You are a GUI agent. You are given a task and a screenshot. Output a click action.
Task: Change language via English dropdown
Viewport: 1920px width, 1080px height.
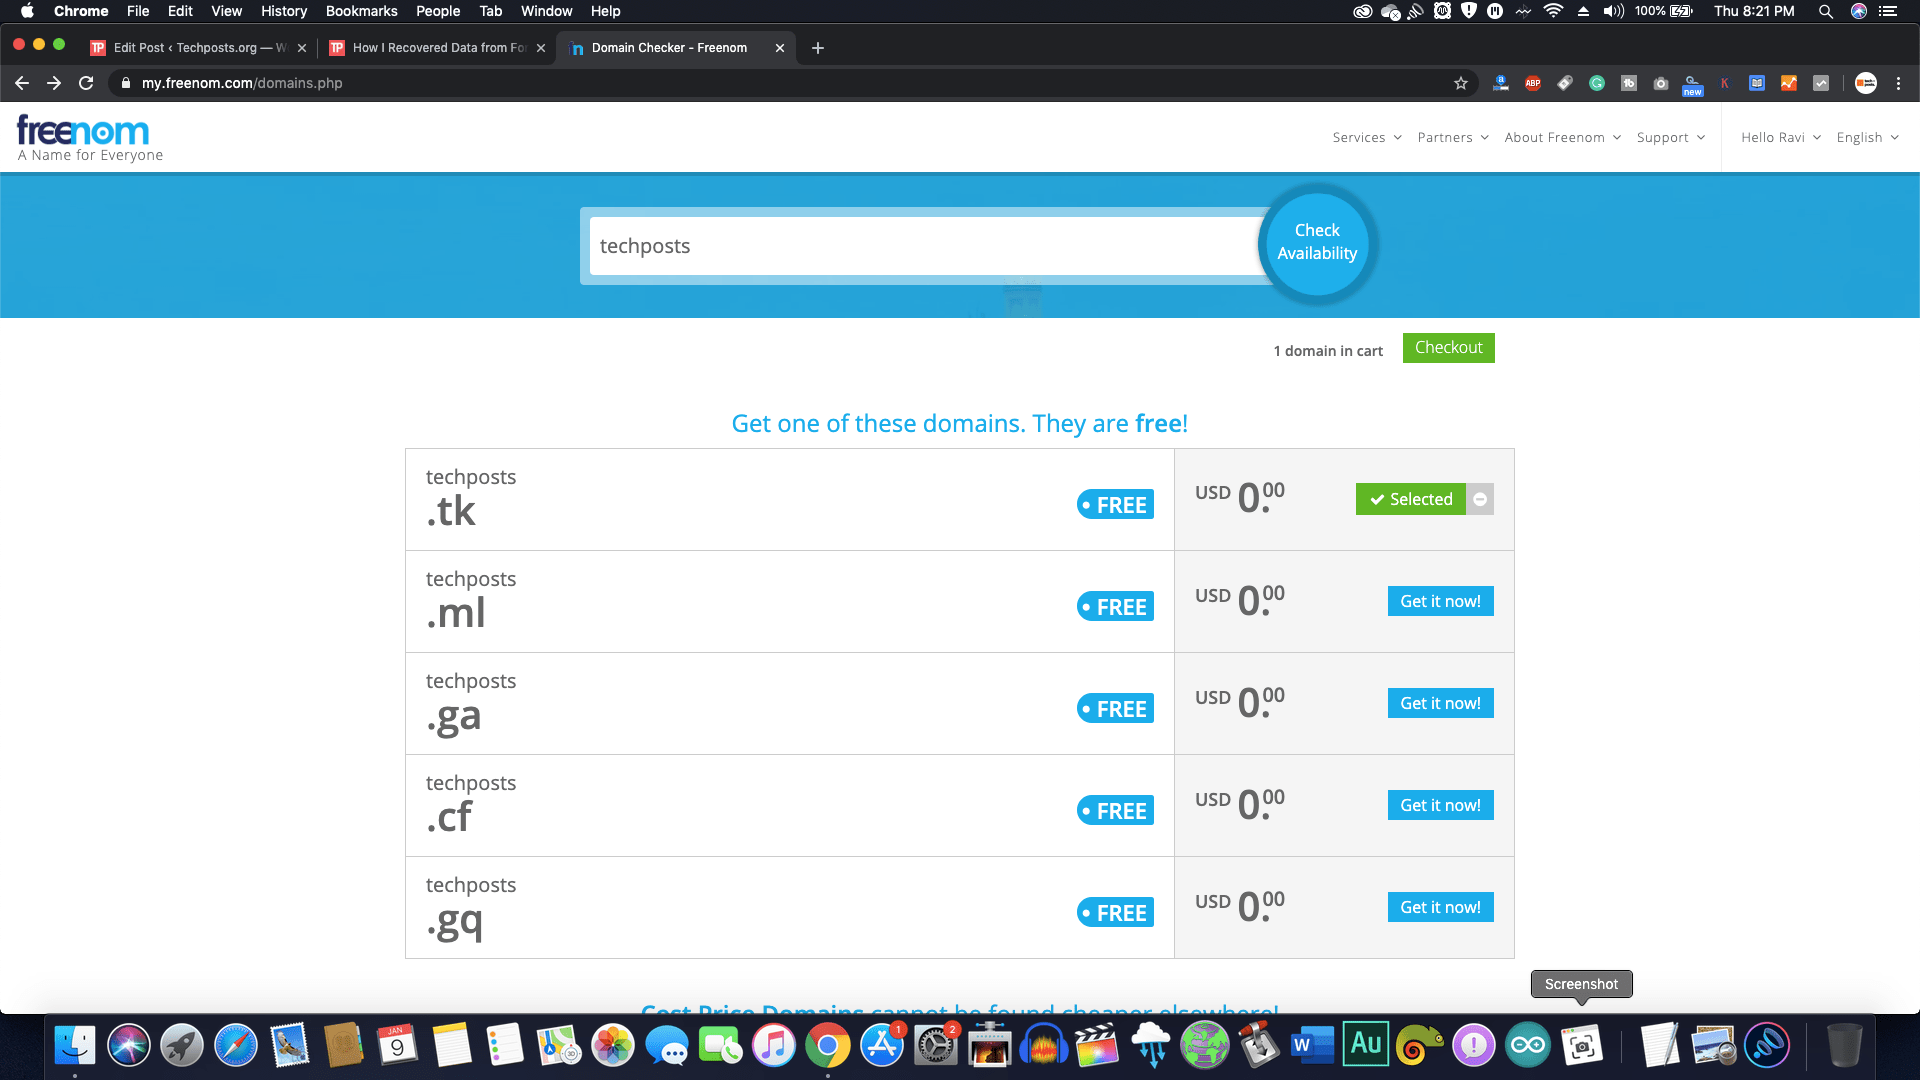[1867, 137]
